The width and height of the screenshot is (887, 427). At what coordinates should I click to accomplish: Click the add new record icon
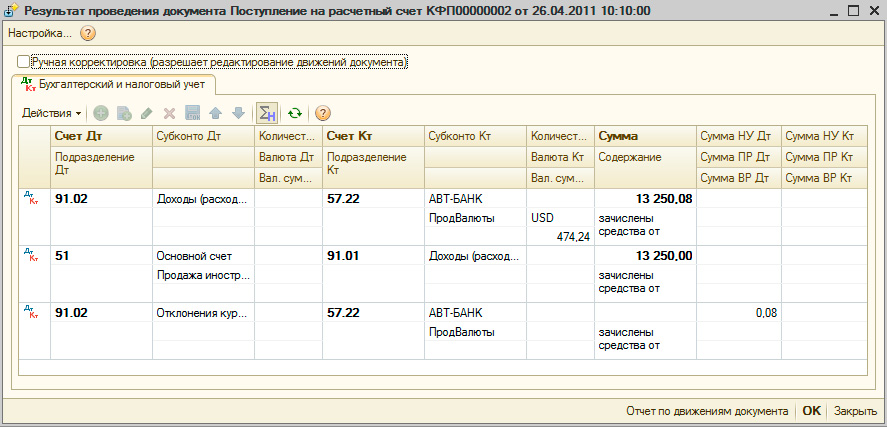[101, 113]
